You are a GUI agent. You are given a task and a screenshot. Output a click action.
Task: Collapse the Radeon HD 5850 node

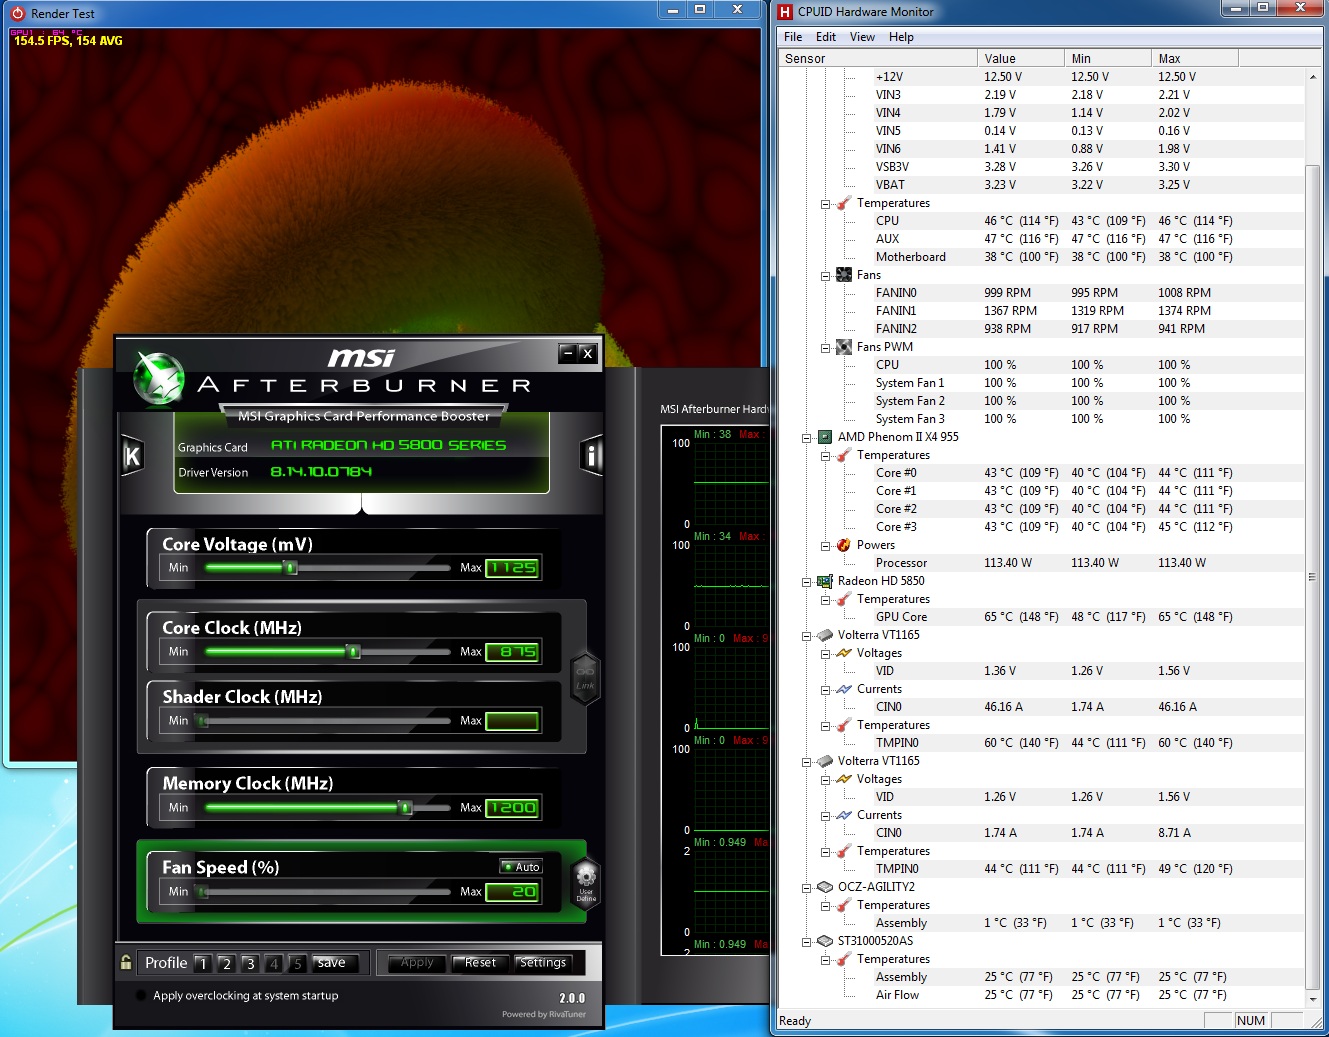[x=807, y=582]
